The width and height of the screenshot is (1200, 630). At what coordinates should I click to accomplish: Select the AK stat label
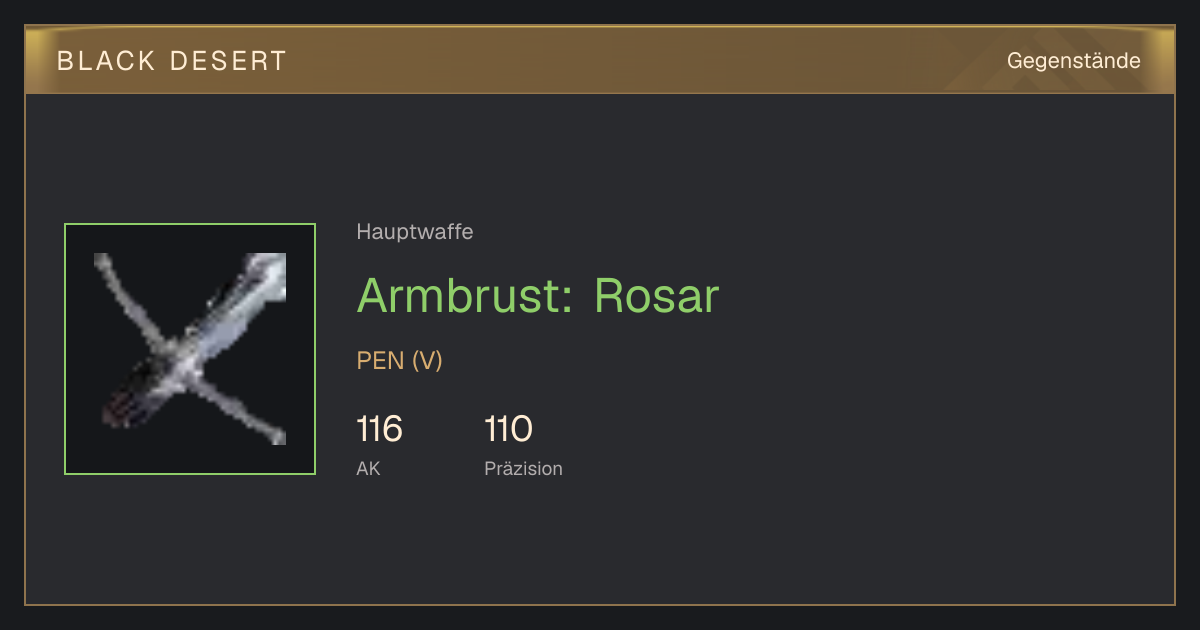pyautogui.click(x=368, y=468)
